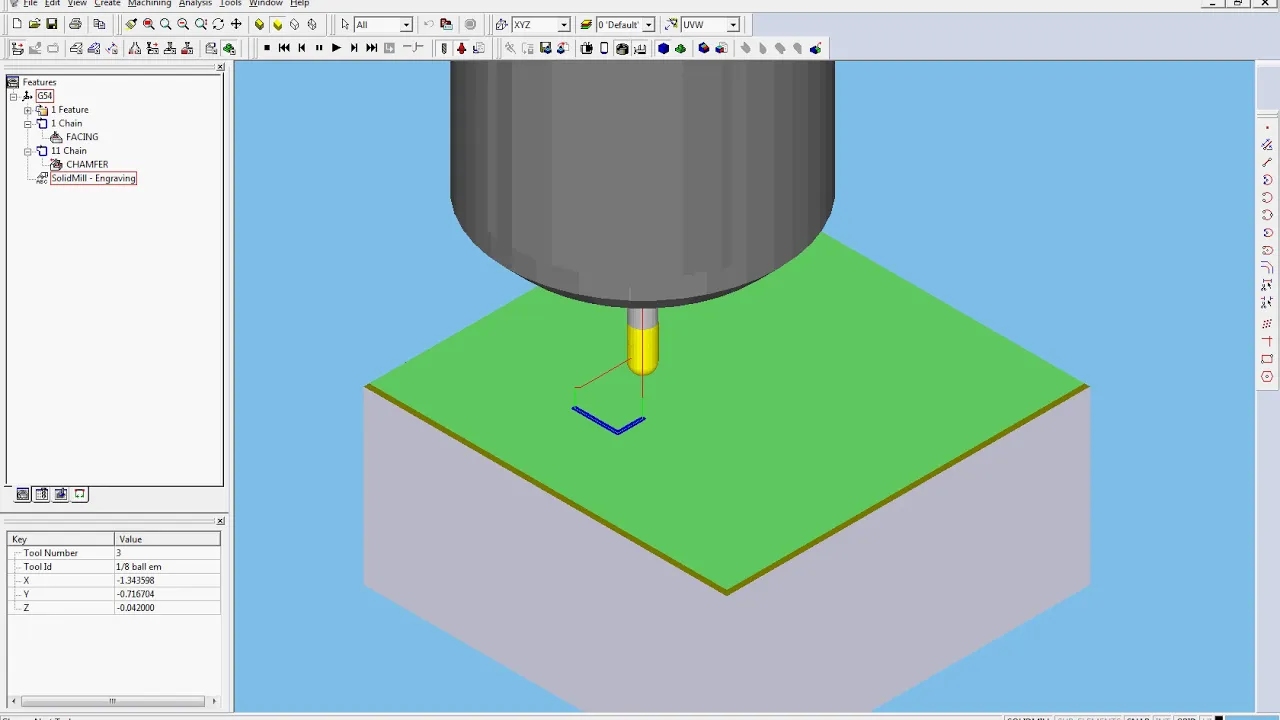The image size is (1280, 720).
Task: Step simulation forward one move
Action: pyautogui.click(x=354, y=48)
